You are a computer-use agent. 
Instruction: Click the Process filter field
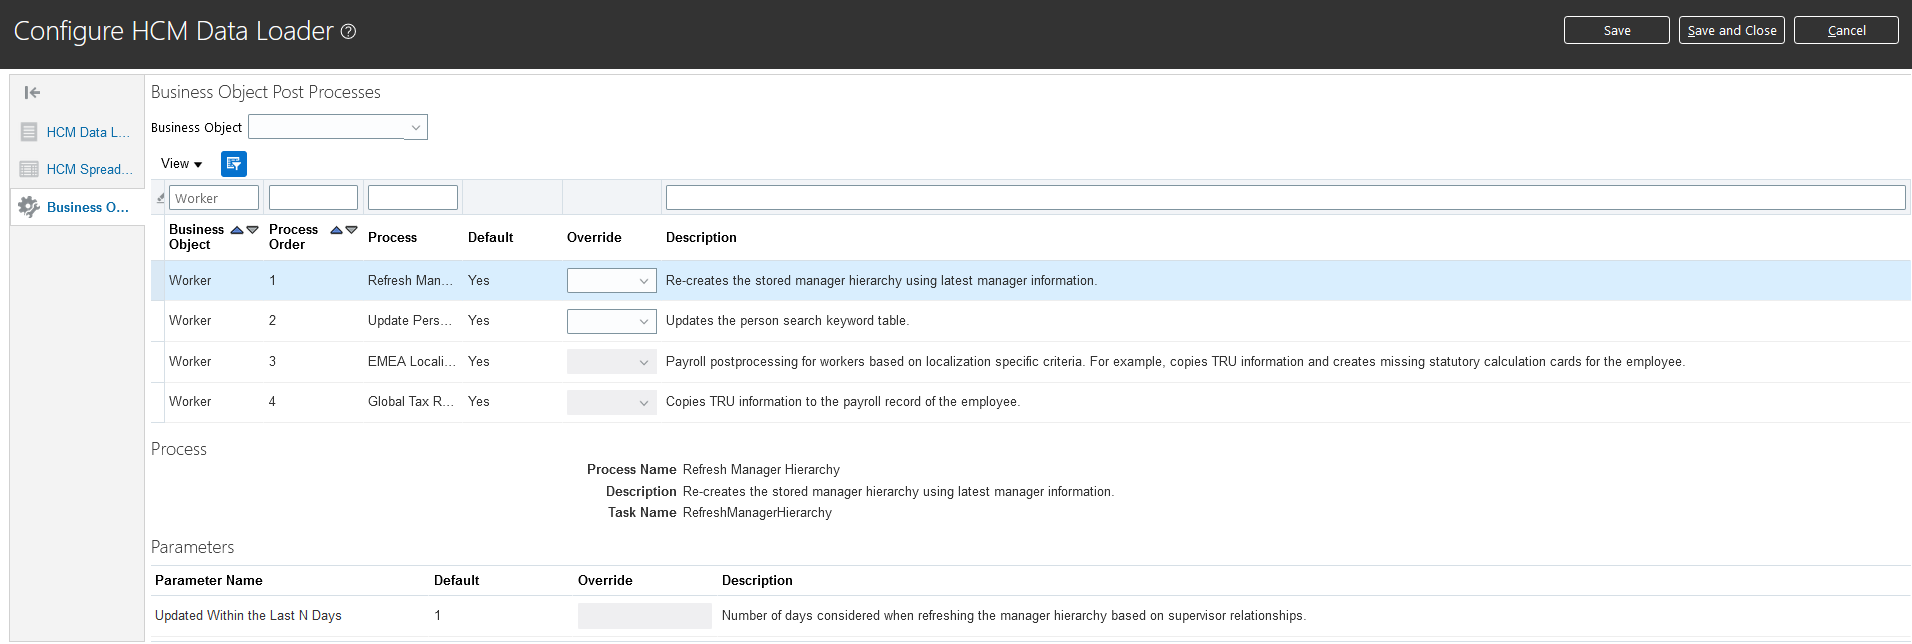(413, 198)
